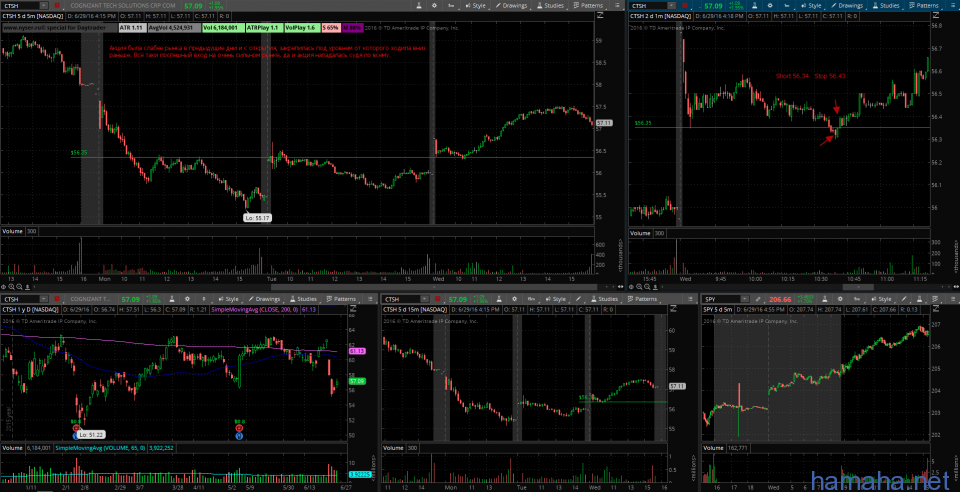Click the 61.13 moving average price tag

pos(357,351)
